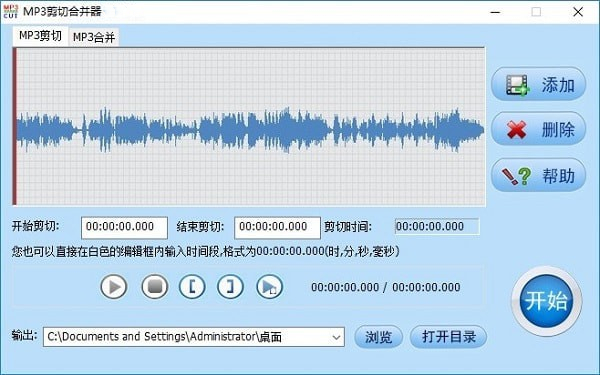Click the Play button in playback controls

pyautogui.click(x=114, y=287)
